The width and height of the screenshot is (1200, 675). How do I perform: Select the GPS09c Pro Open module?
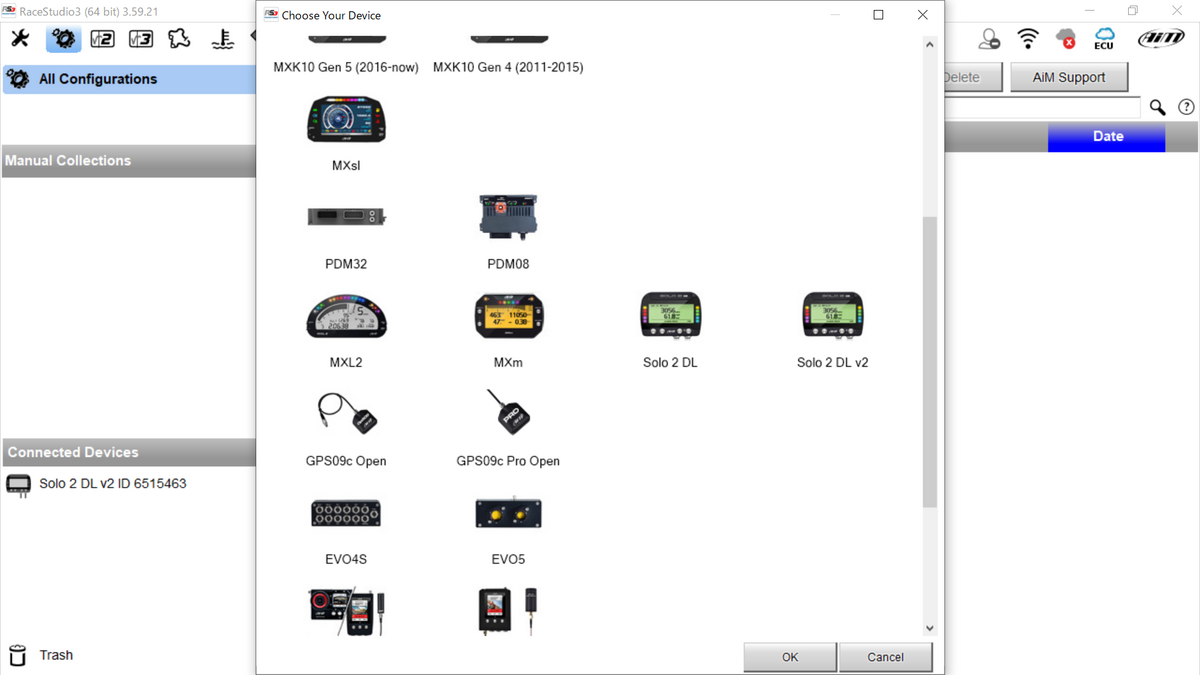pos(508,413)
